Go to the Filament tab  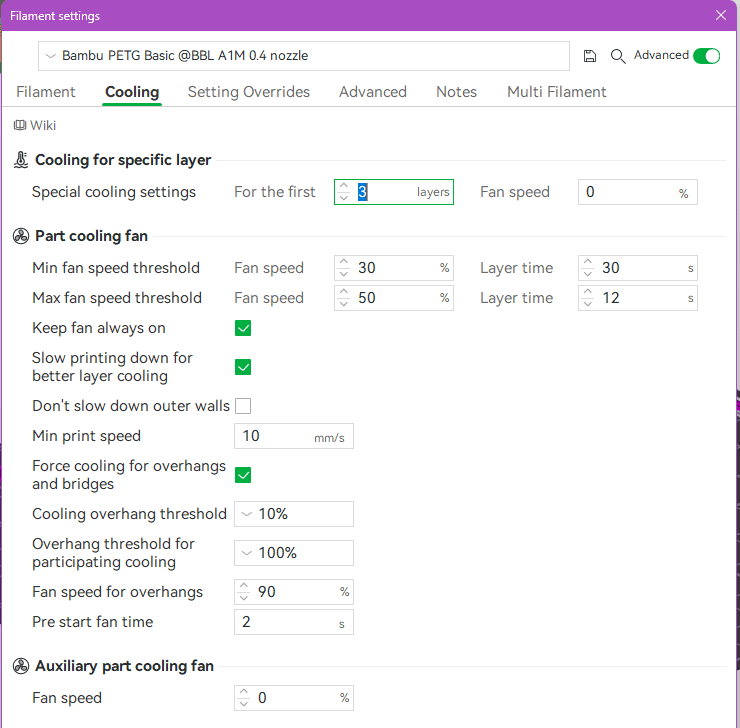(46, 92)
